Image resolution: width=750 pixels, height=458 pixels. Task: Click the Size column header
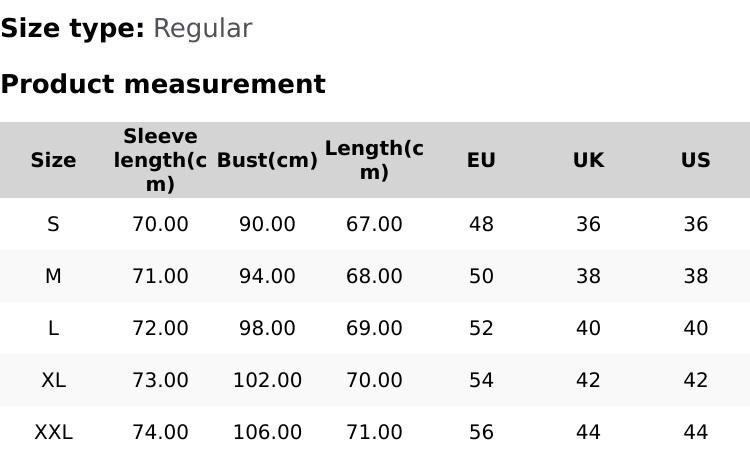coord(53,160)
